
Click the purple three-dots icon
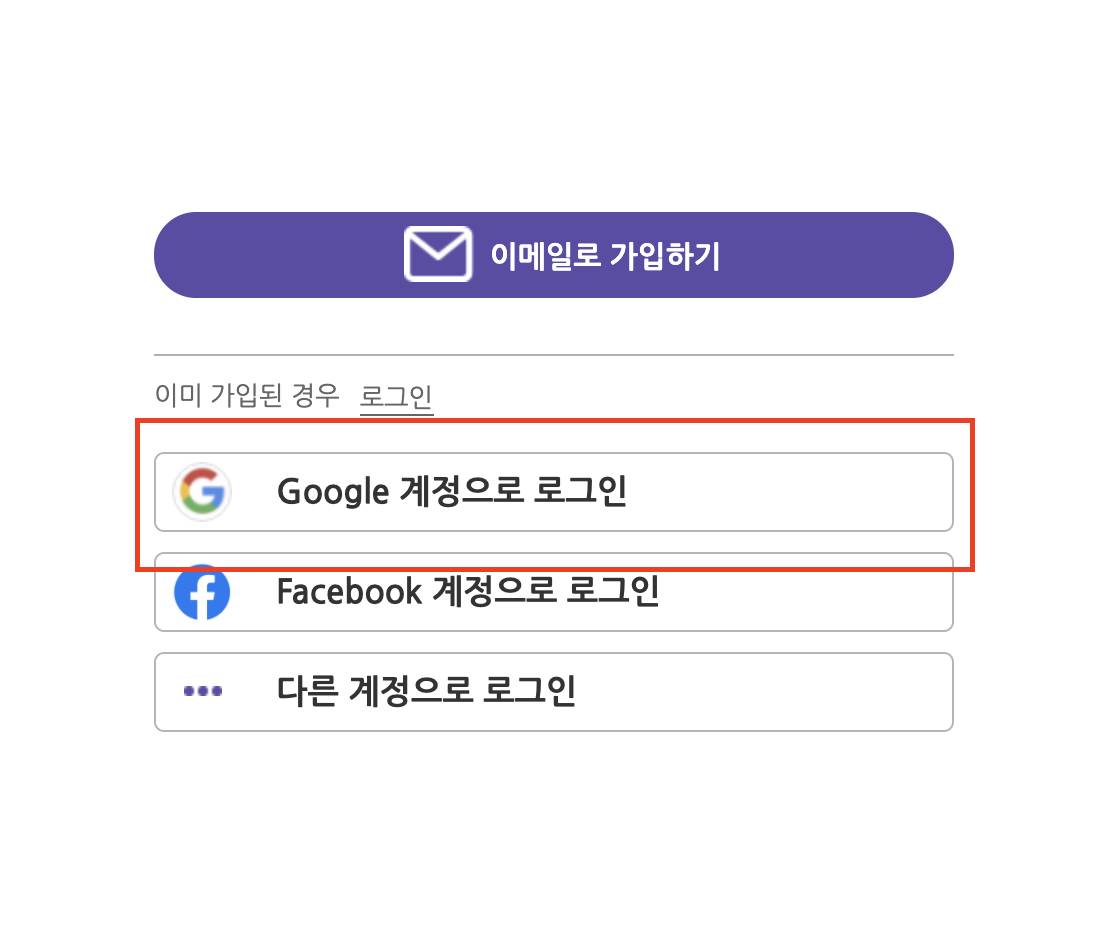(203, 691)
